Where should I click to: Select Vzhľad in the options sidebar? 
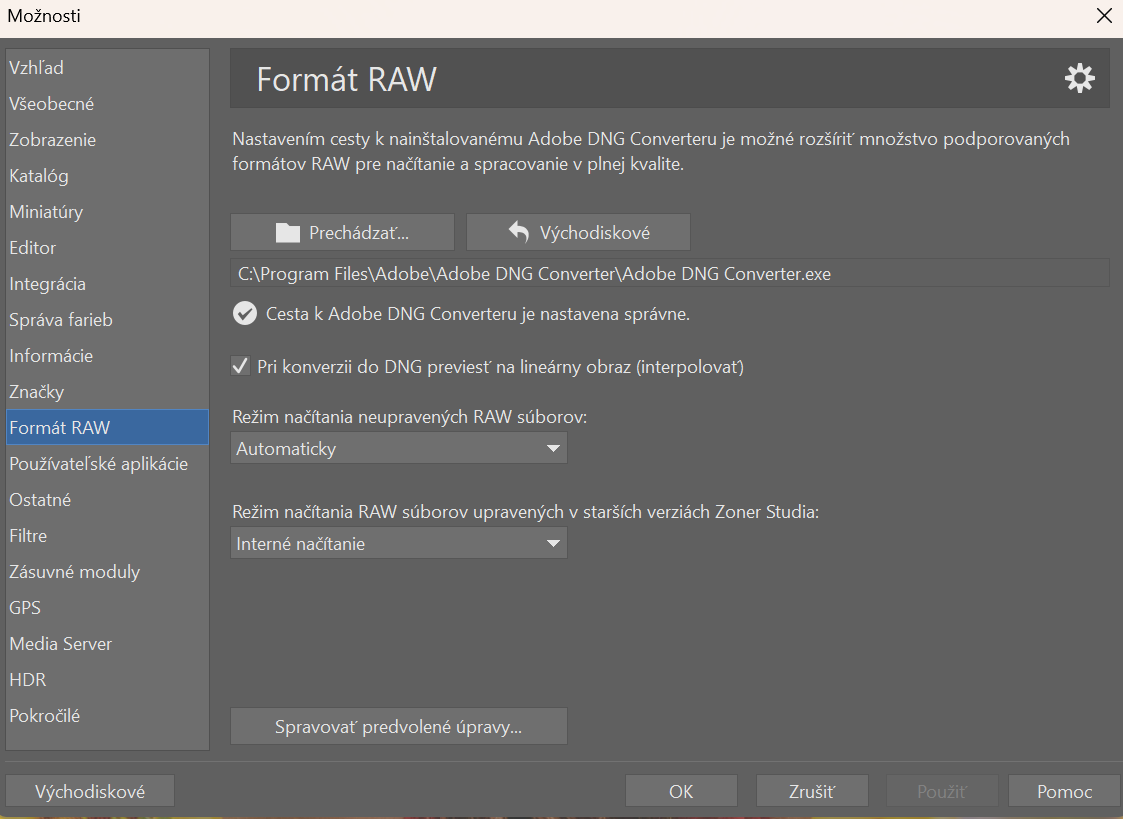click(107, 67)
